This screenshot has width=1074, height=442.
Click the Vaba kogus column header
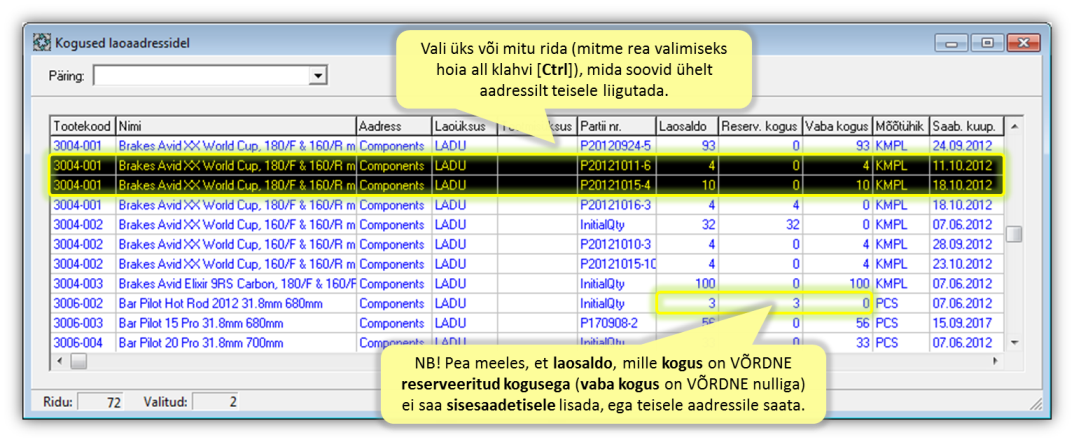[x=837, y=127]
